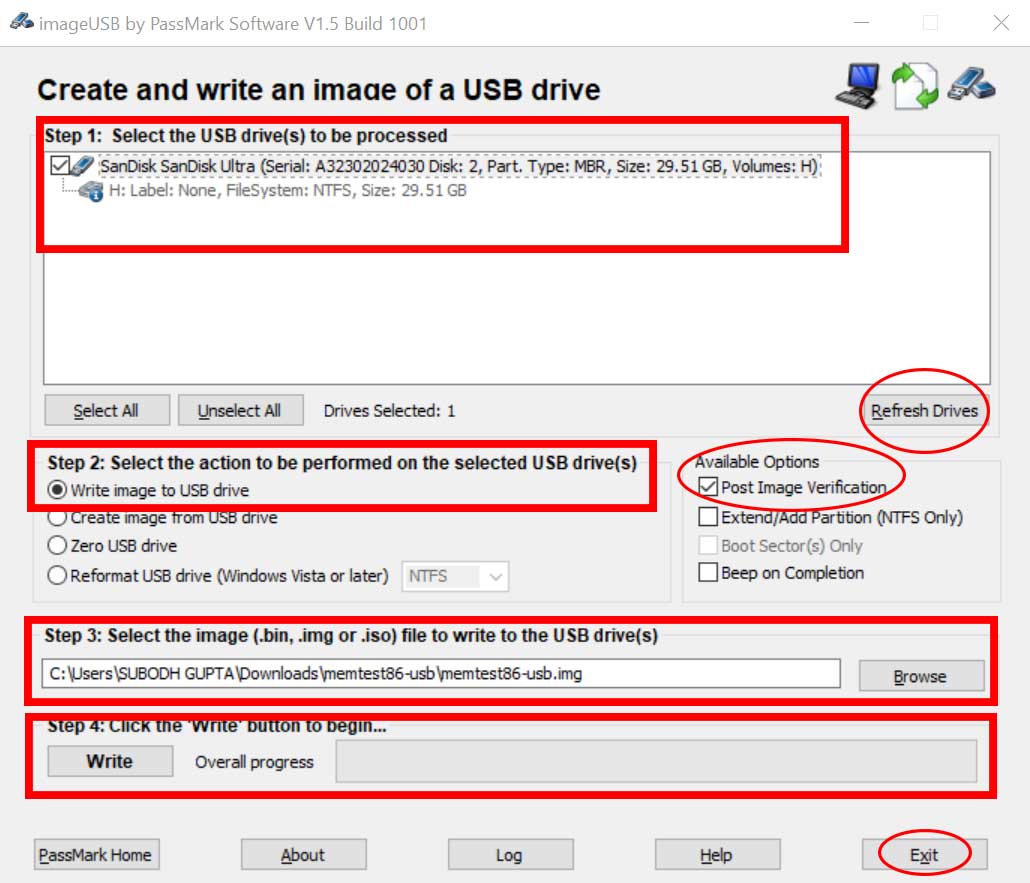Click the green arrows transfer icon
Screen dimensions: 1030x883
(x=914, y=85)
